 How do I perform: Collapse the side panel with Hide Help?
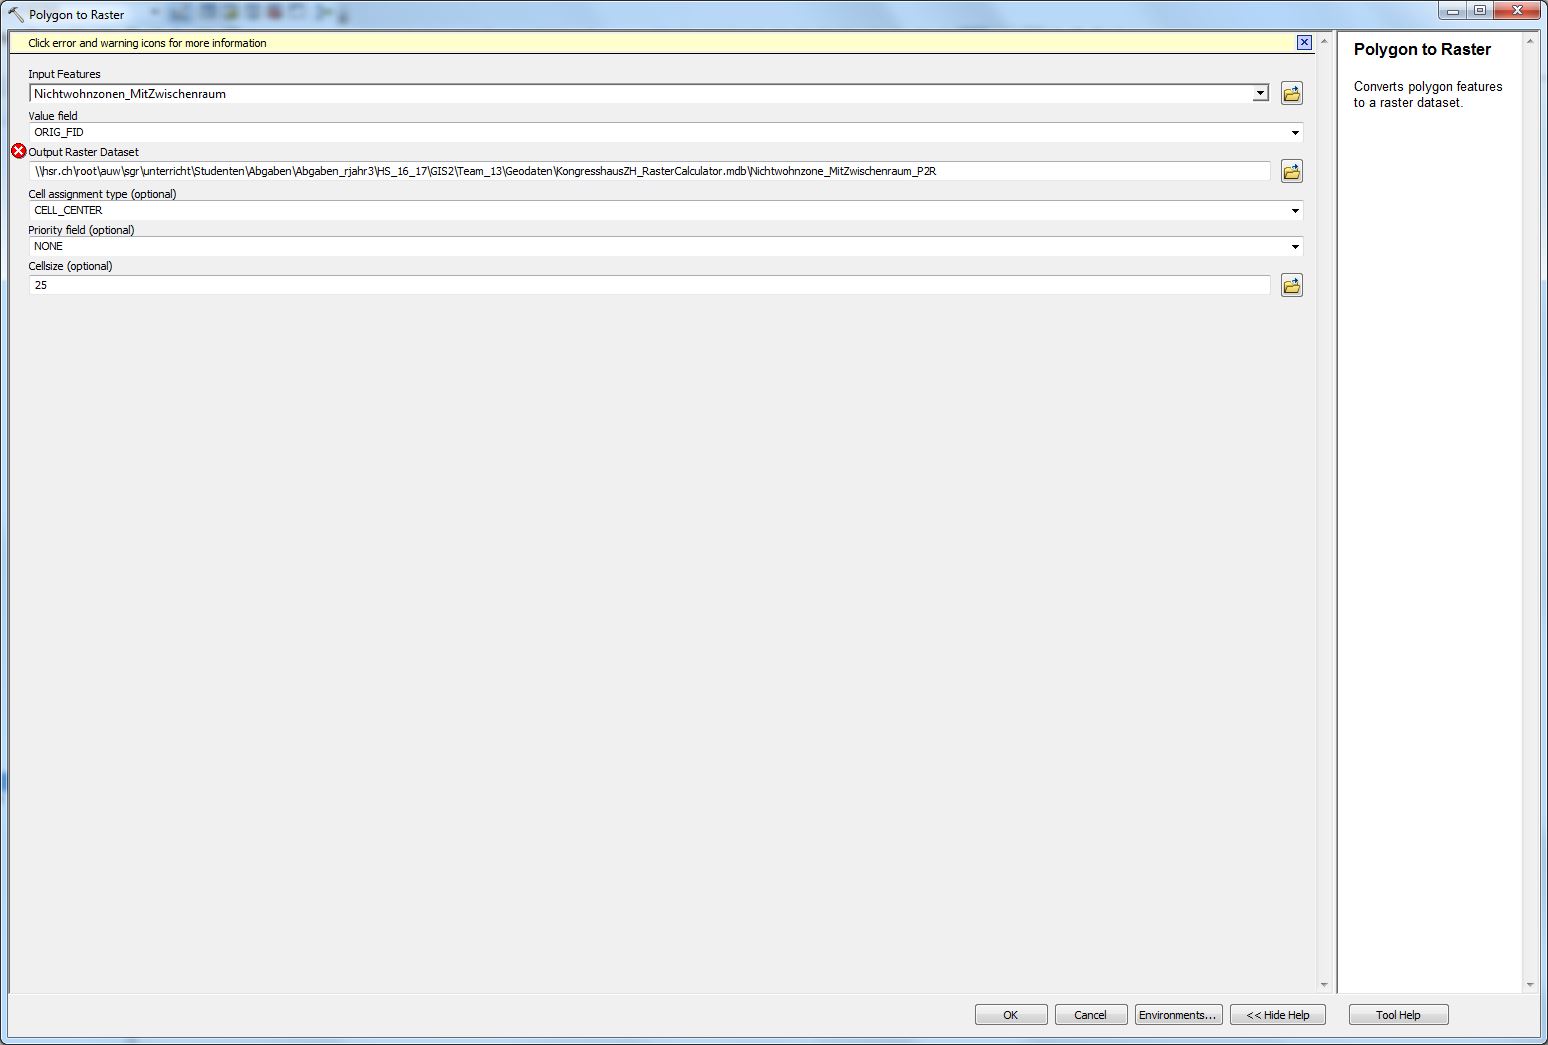(x=1277, y=1015)
